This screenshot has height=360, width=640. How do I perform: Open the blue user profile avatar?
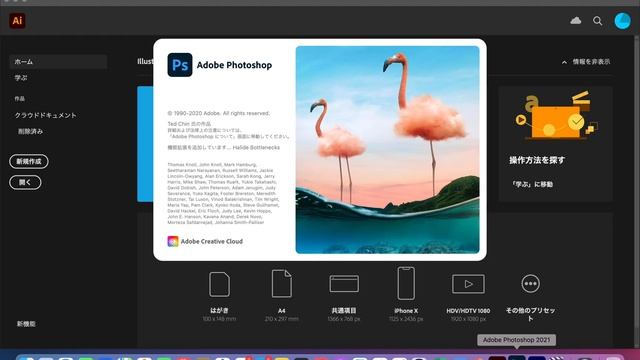click(622, 21)
